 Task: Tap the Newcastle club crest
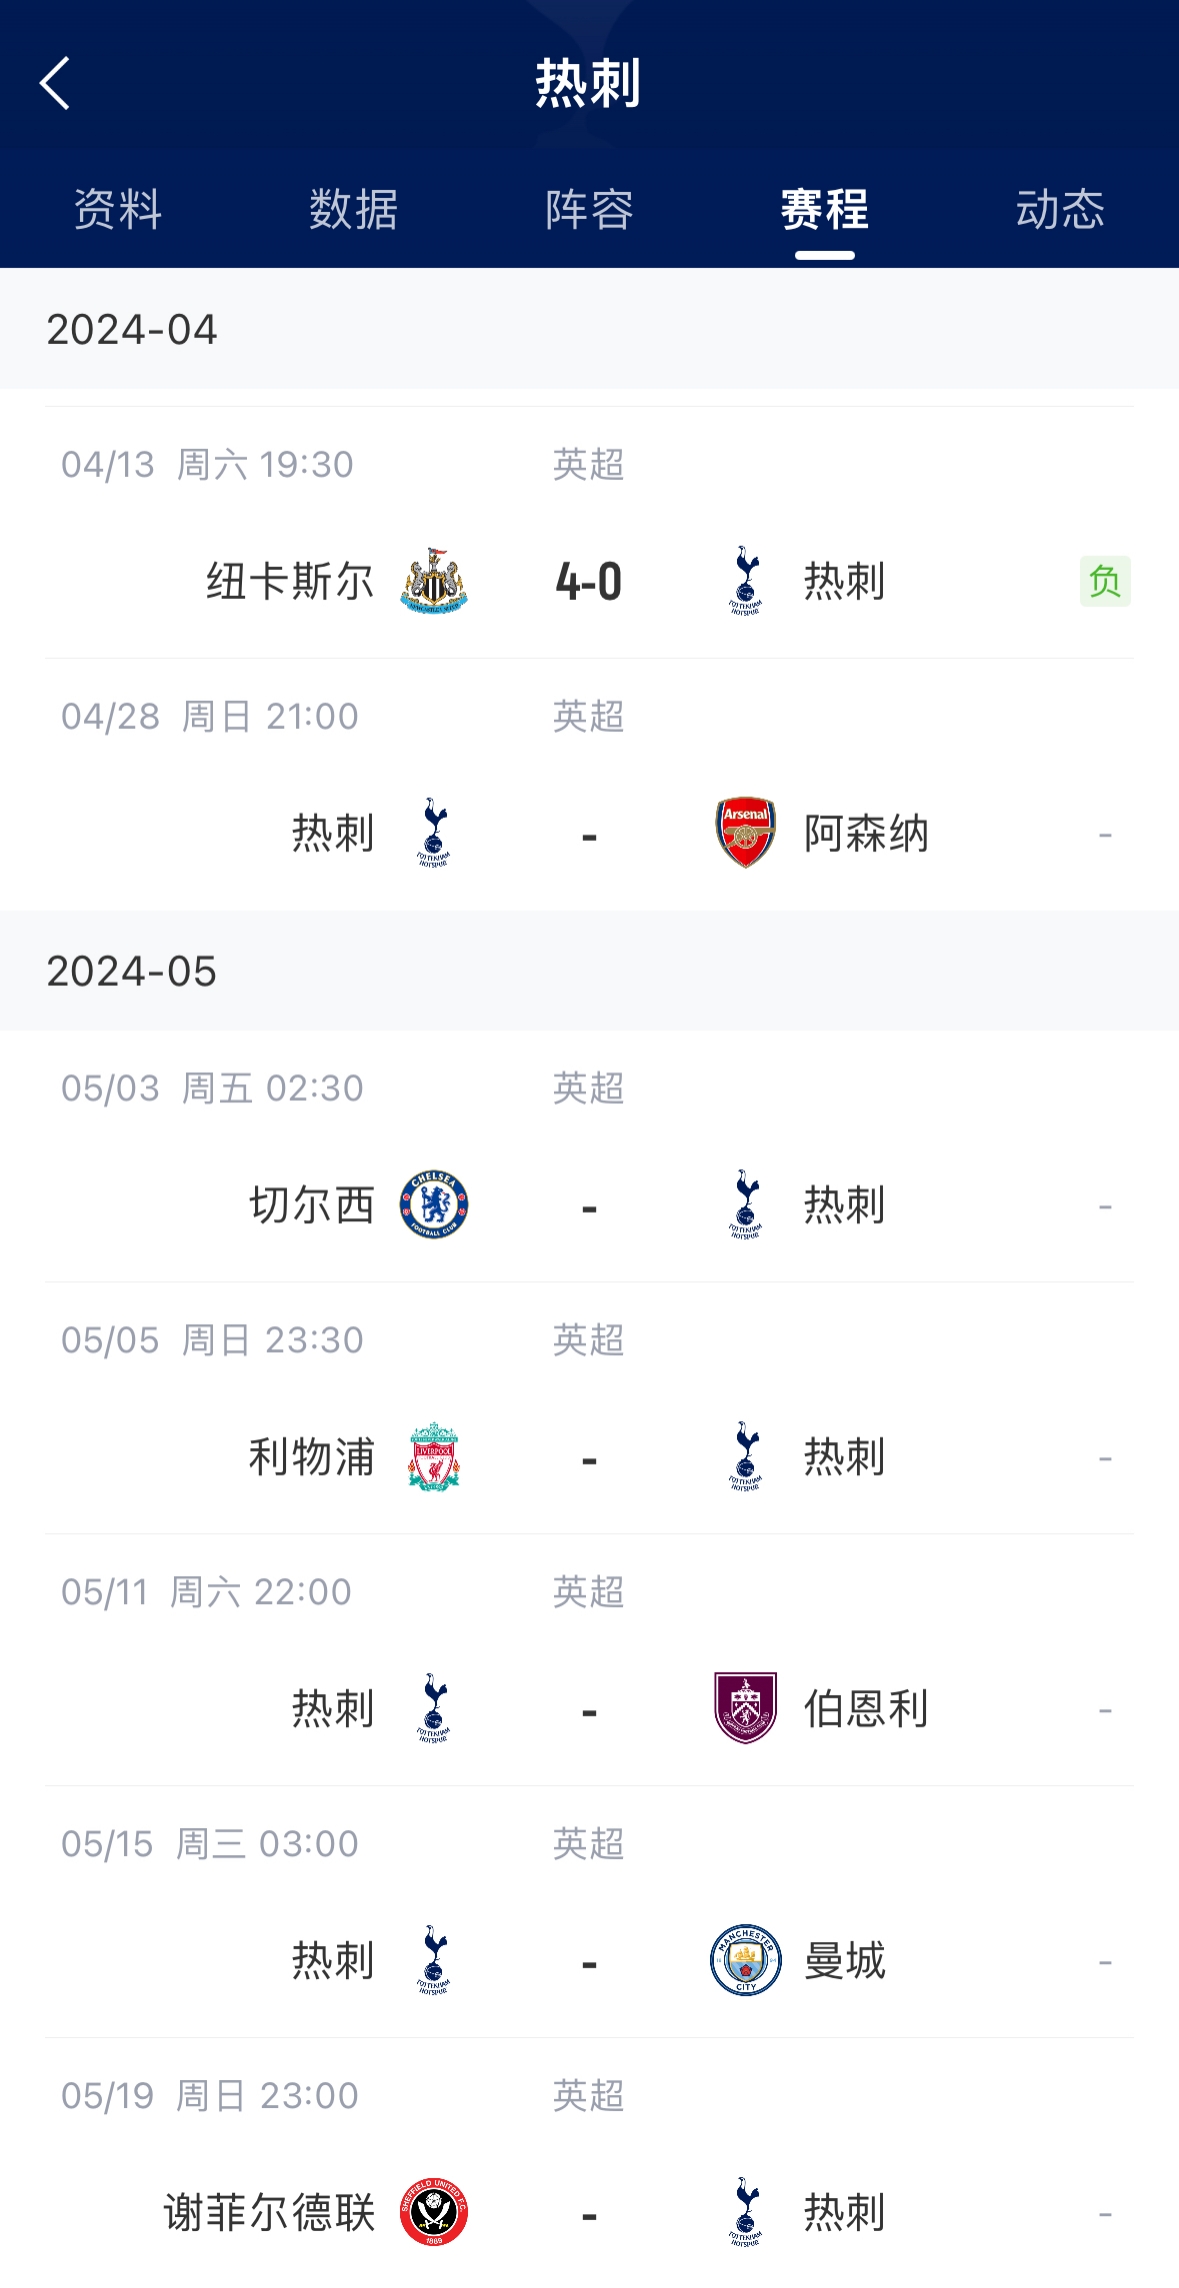tap(434, 581)
